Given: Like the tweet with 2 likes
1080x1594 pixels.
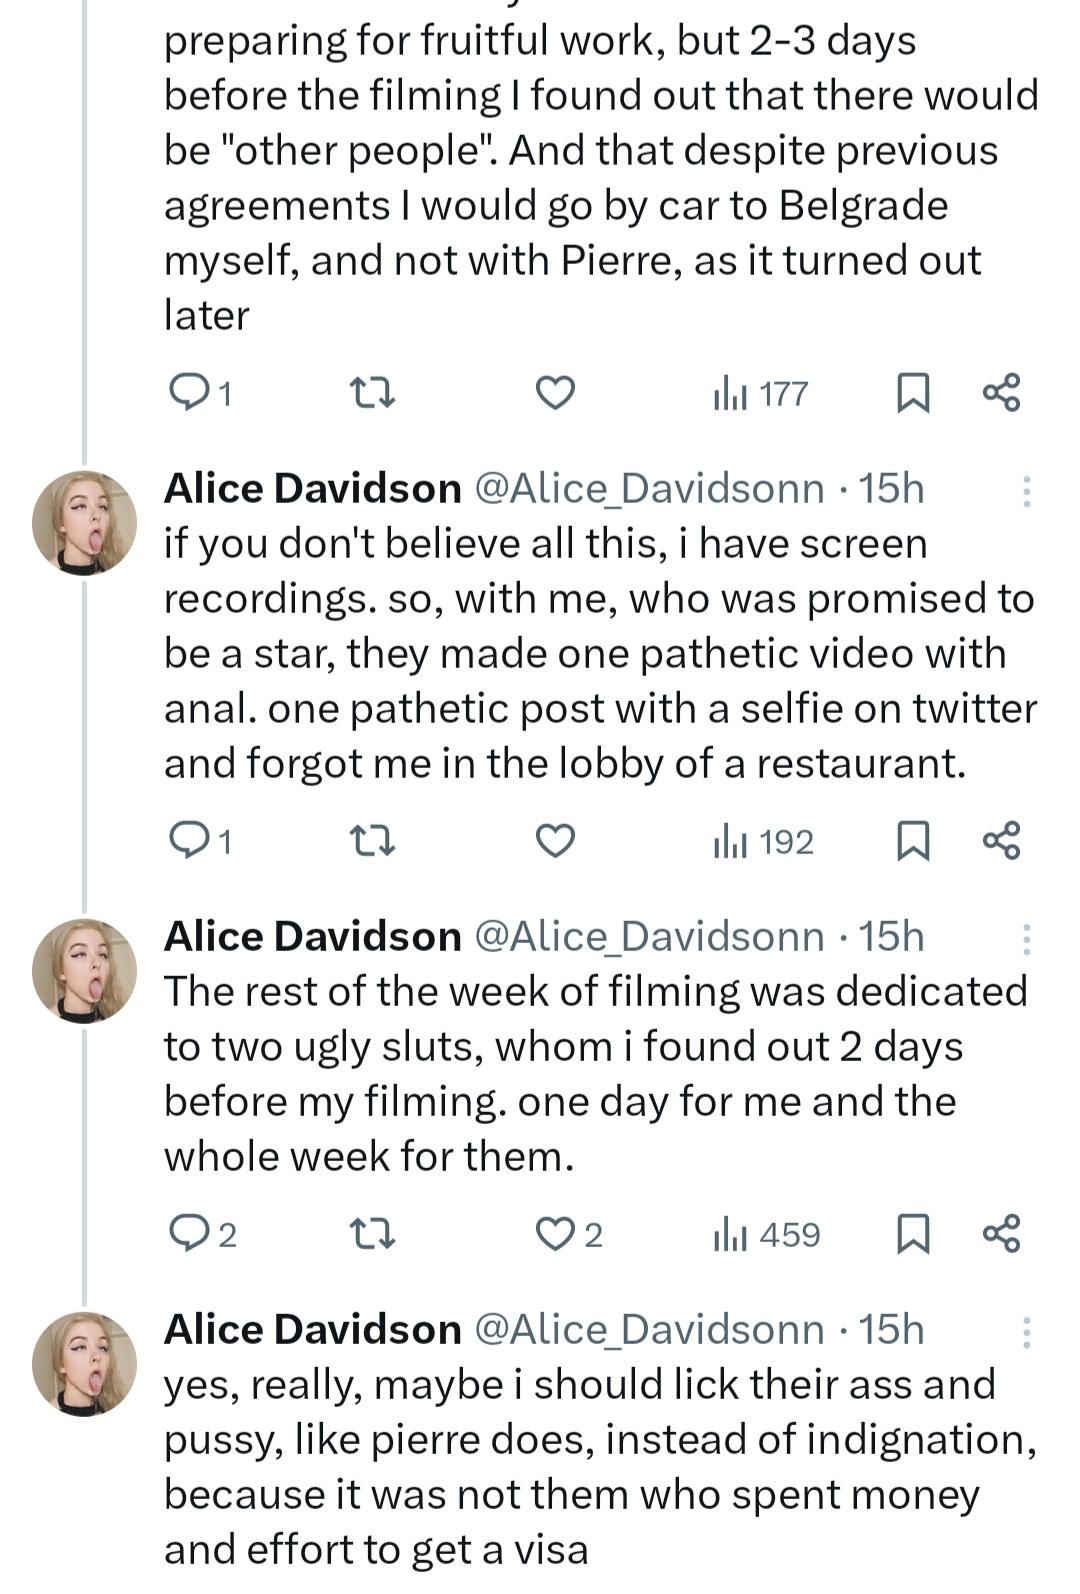Looking at the screenshot, I should click(x=557, y=1234).
